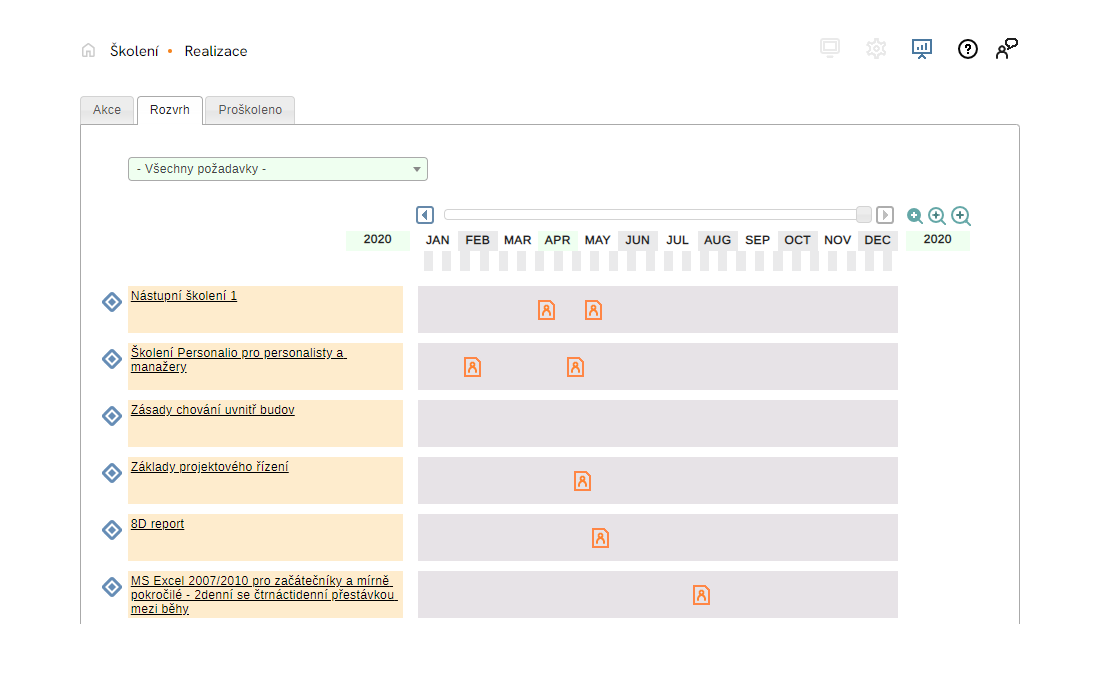Open the MS Excel training event marker
This screenshot has height=700, width=1100.
tap(701, 595)
